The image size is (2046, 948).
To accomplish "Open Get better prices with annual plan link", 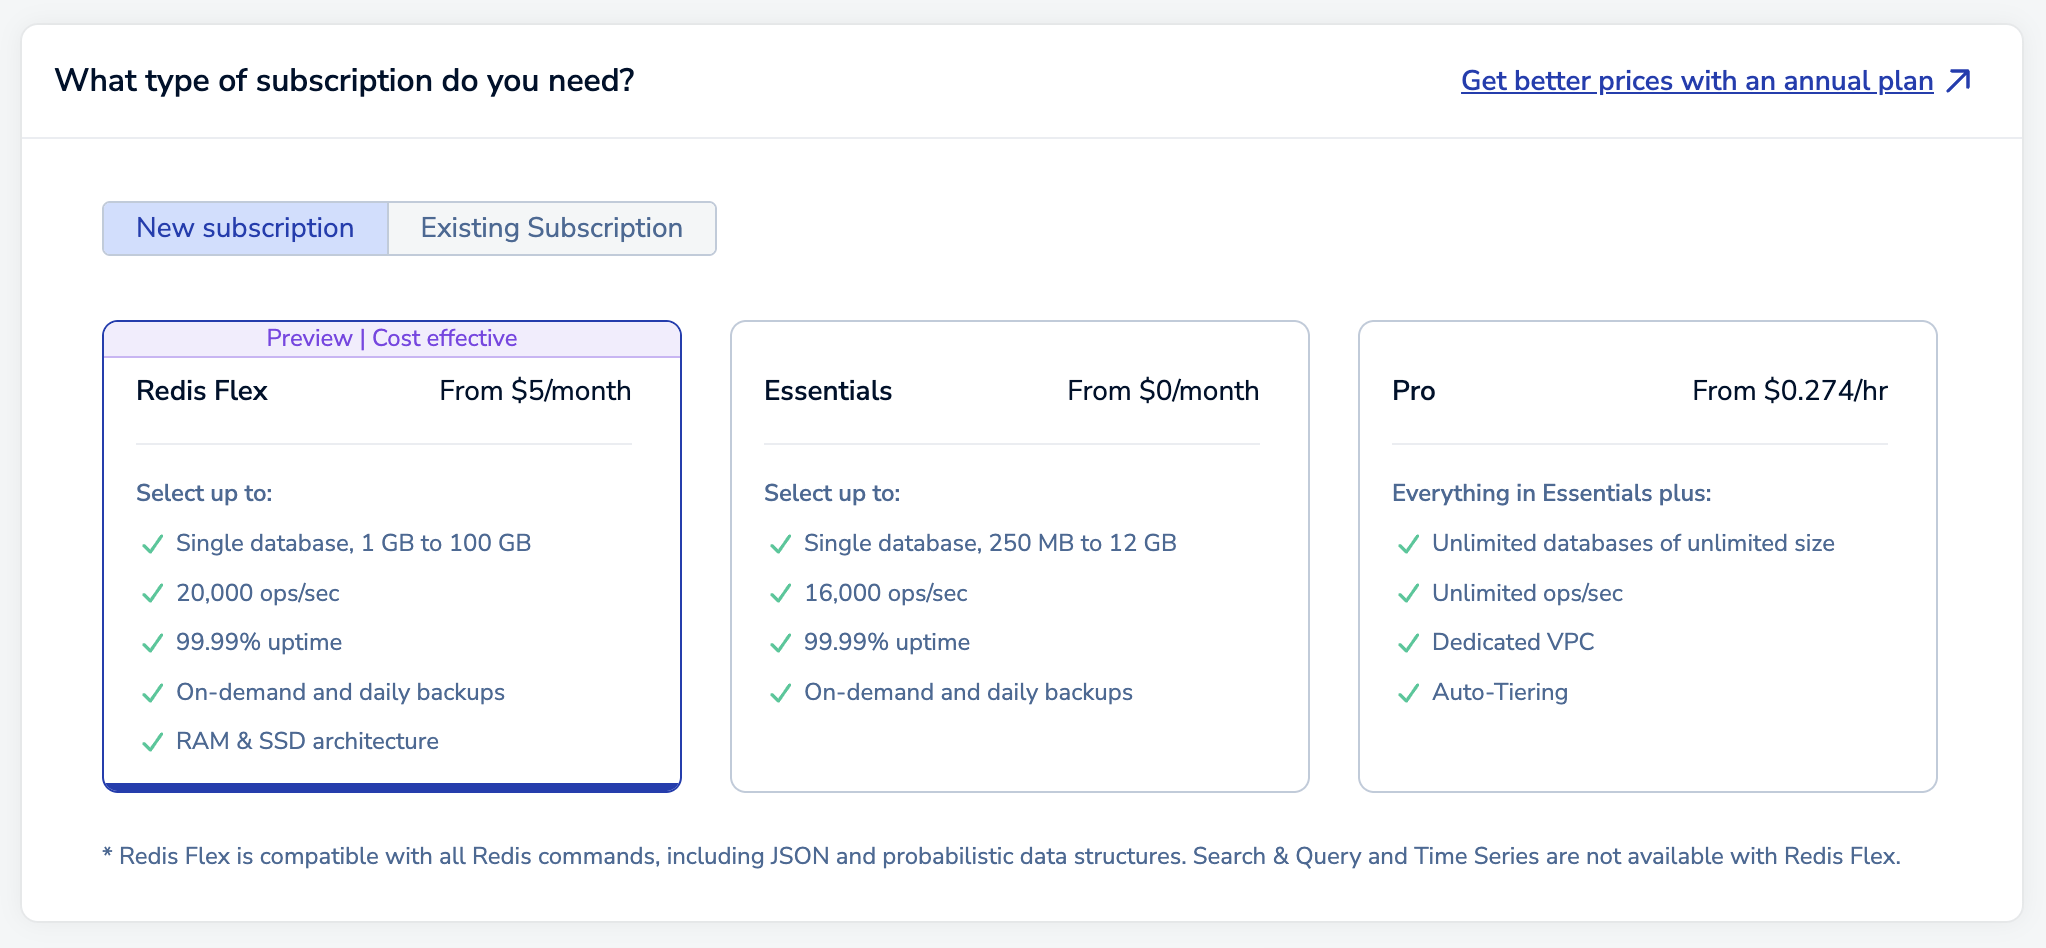I will pyautogui.click(x=1696, y=81).
